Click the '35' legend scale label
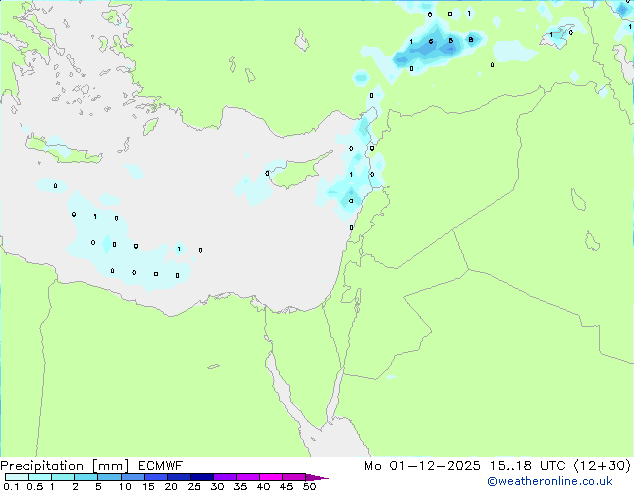The image size is (634, 490). point(240,486)
